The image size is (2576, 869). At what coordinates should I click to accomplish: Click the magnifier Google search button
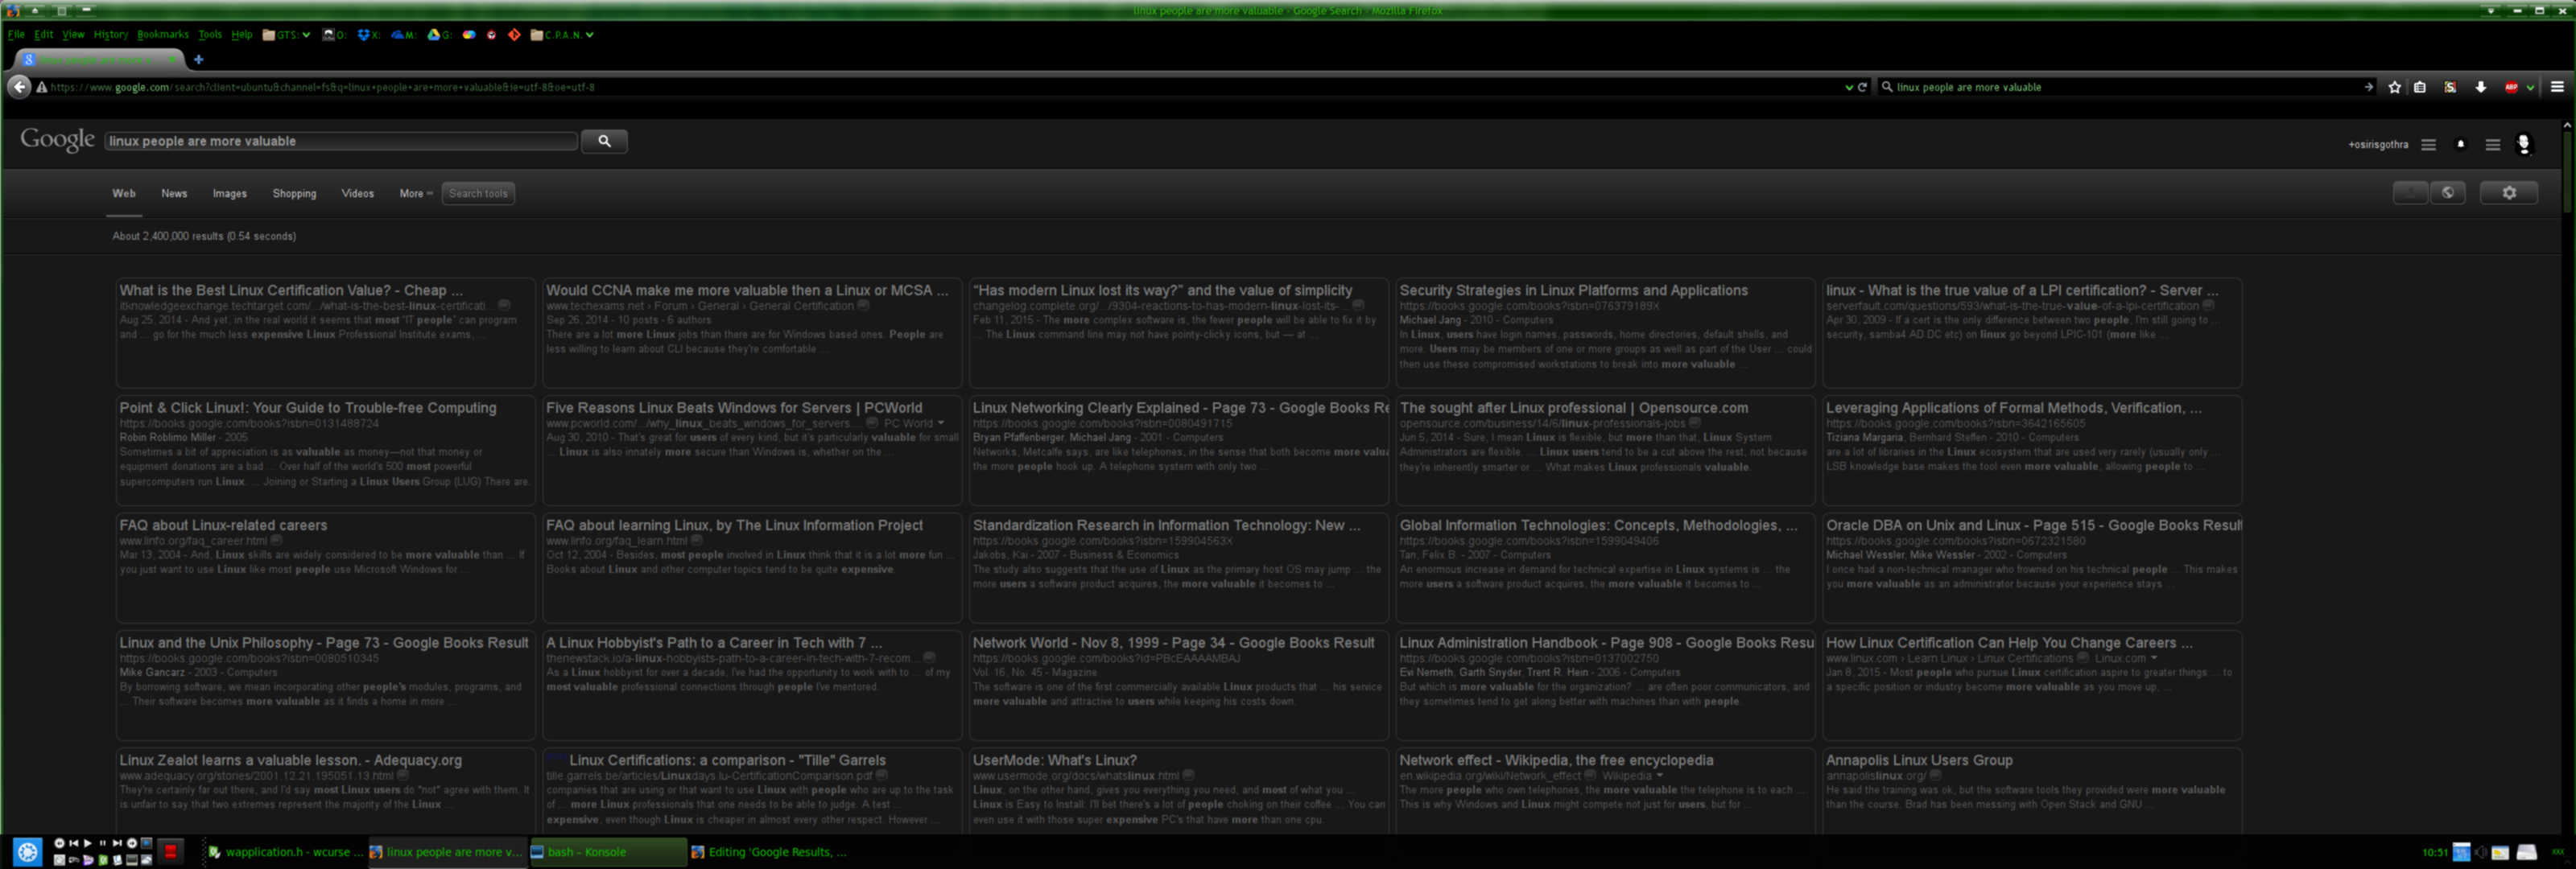pos(604,141)
